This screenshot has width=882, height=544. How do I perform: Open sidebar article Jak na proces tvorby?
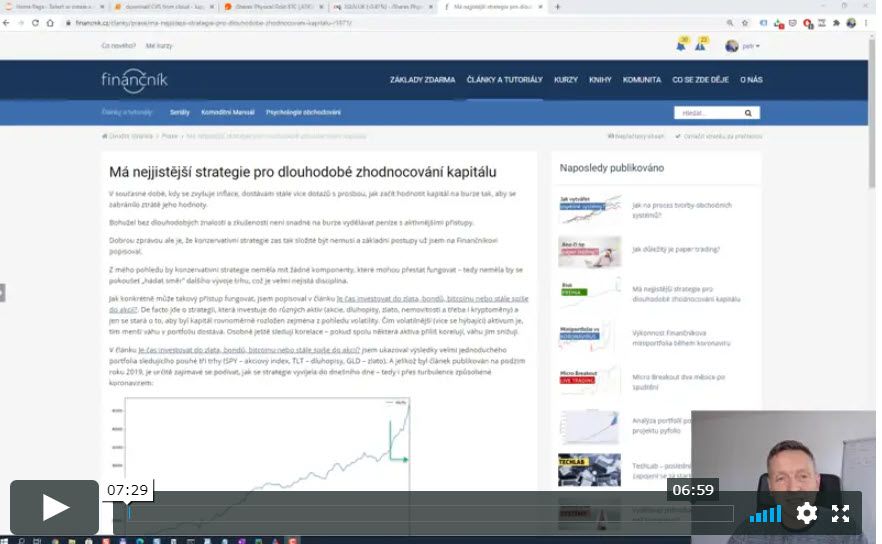(x=682, y=210)
